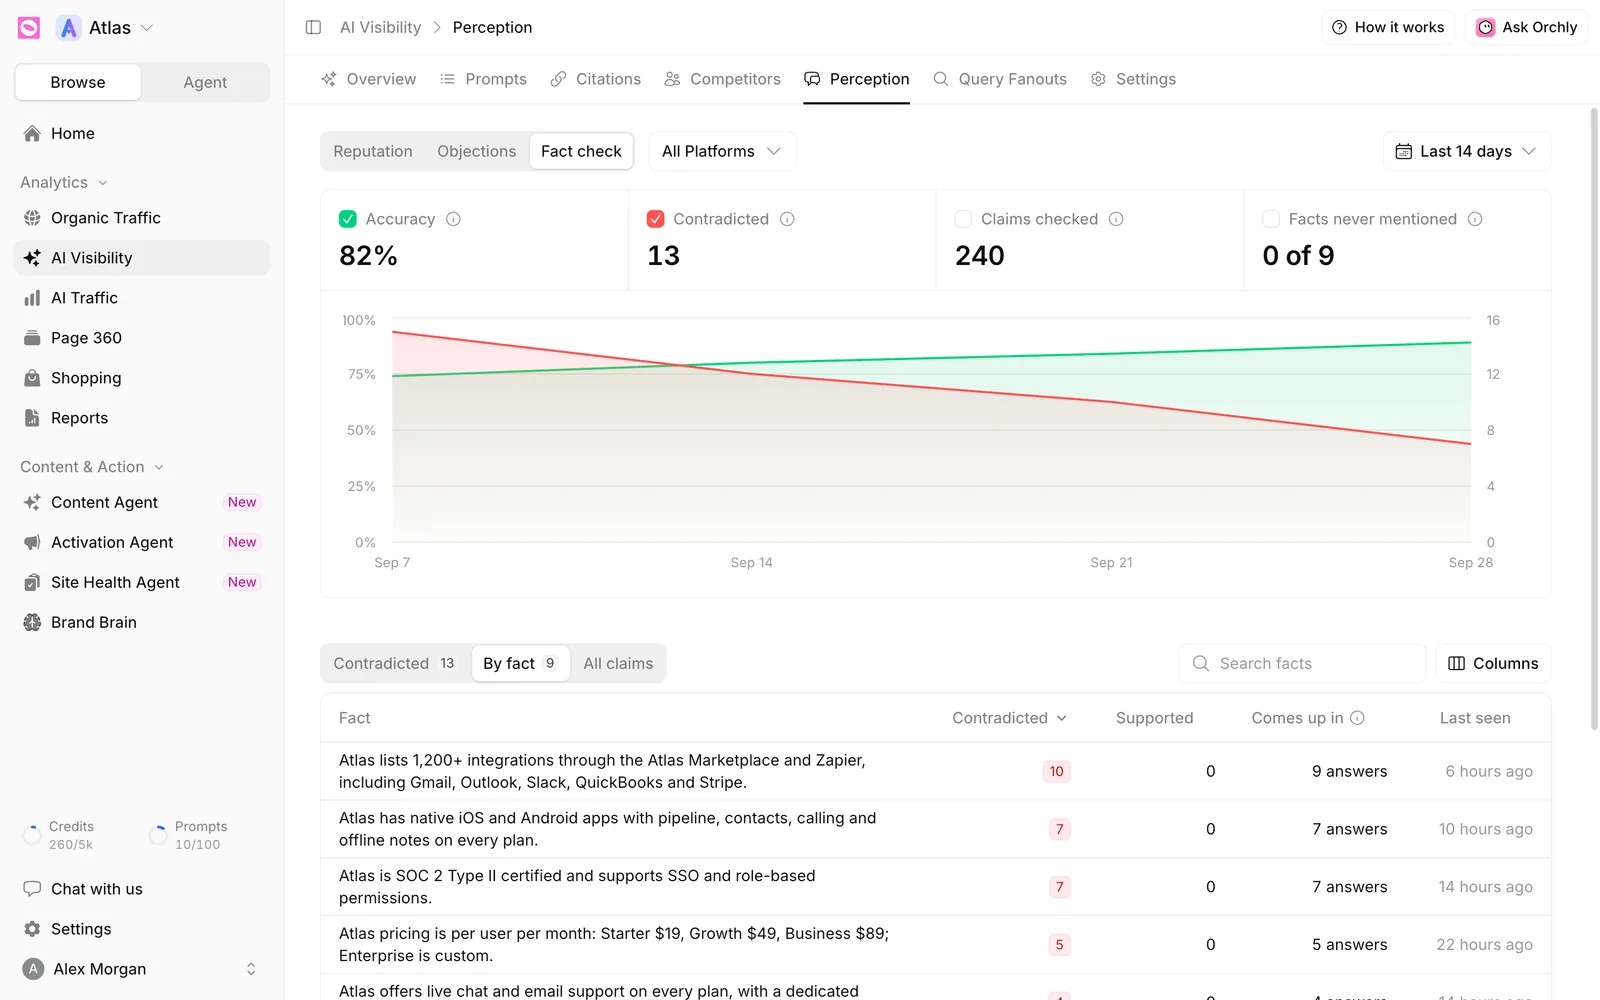
Task: Show info for Accuracy metric
Action: [x=453, y=219]
